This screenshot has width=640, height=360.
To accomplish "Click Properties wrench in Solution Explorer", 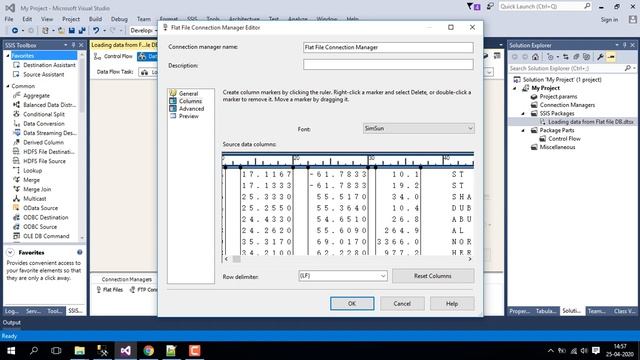I will coord(600,57).
